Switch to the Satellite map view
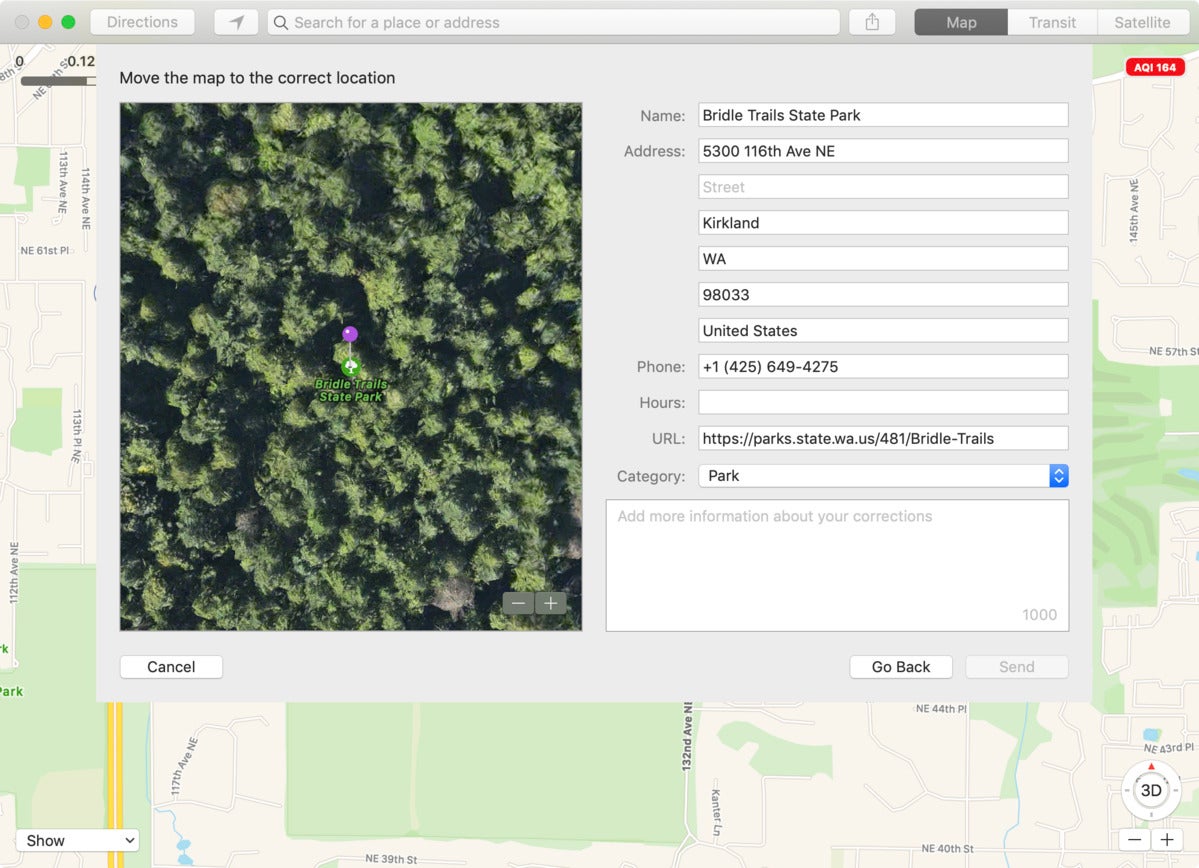This screenshot has height=868, width=1199. pyautogui.click(x=1142, y=22)
